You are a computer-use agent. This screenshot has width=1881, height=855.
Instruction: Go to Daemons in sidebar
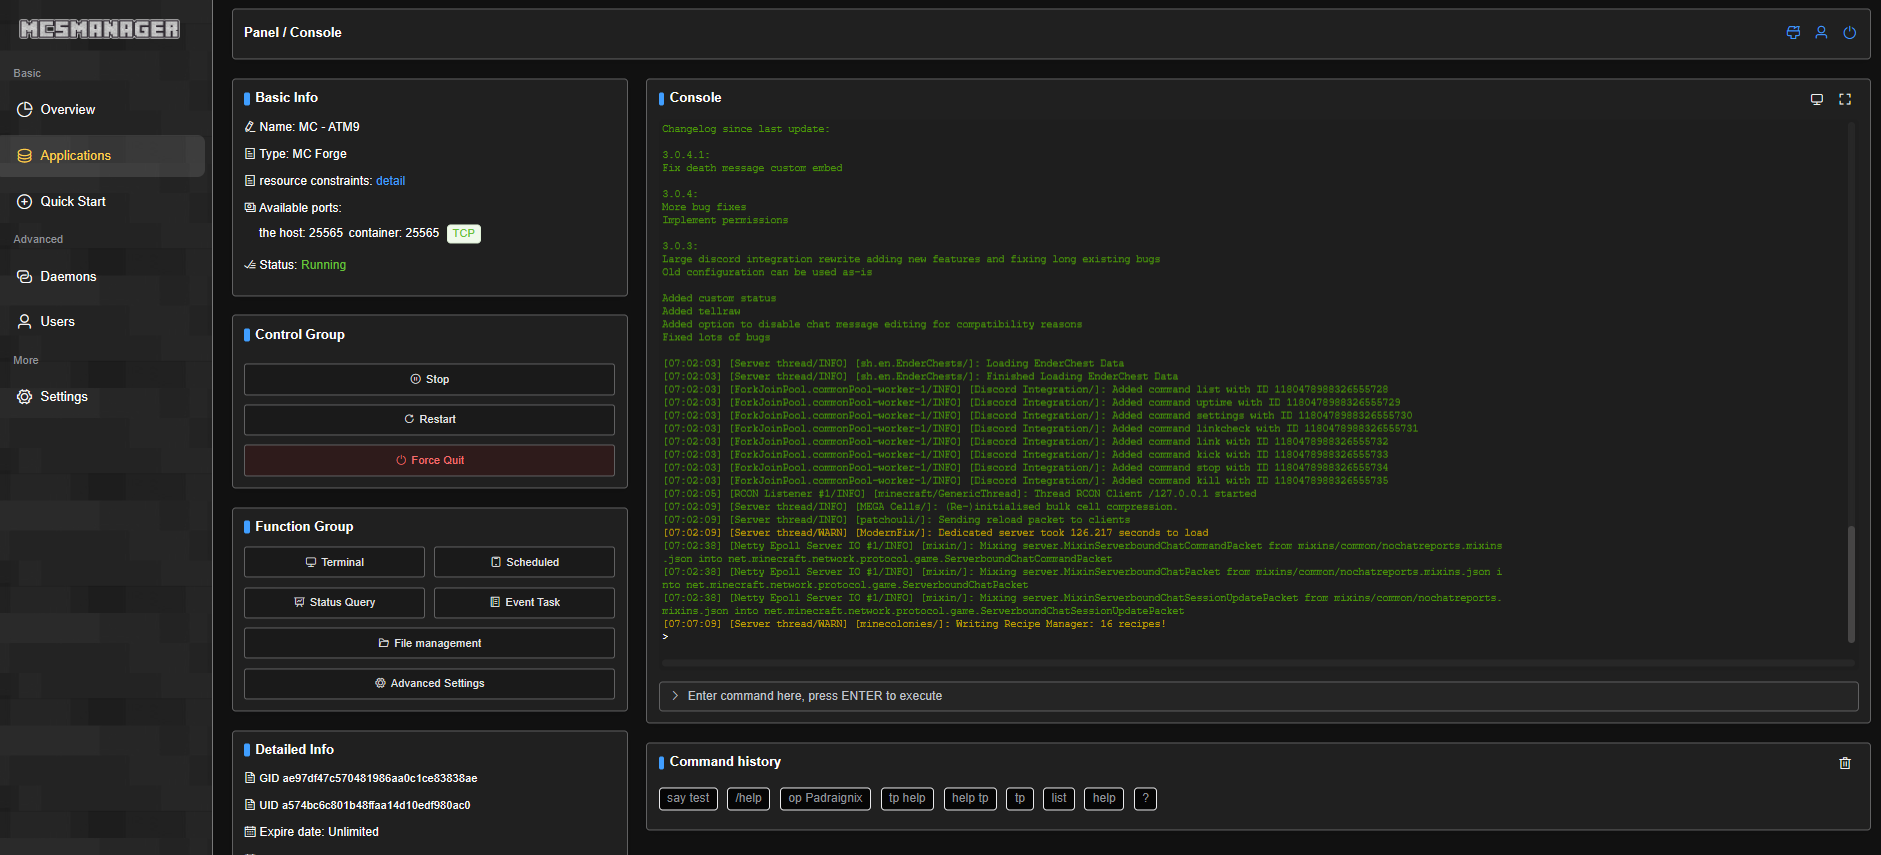tap(68, 277)
